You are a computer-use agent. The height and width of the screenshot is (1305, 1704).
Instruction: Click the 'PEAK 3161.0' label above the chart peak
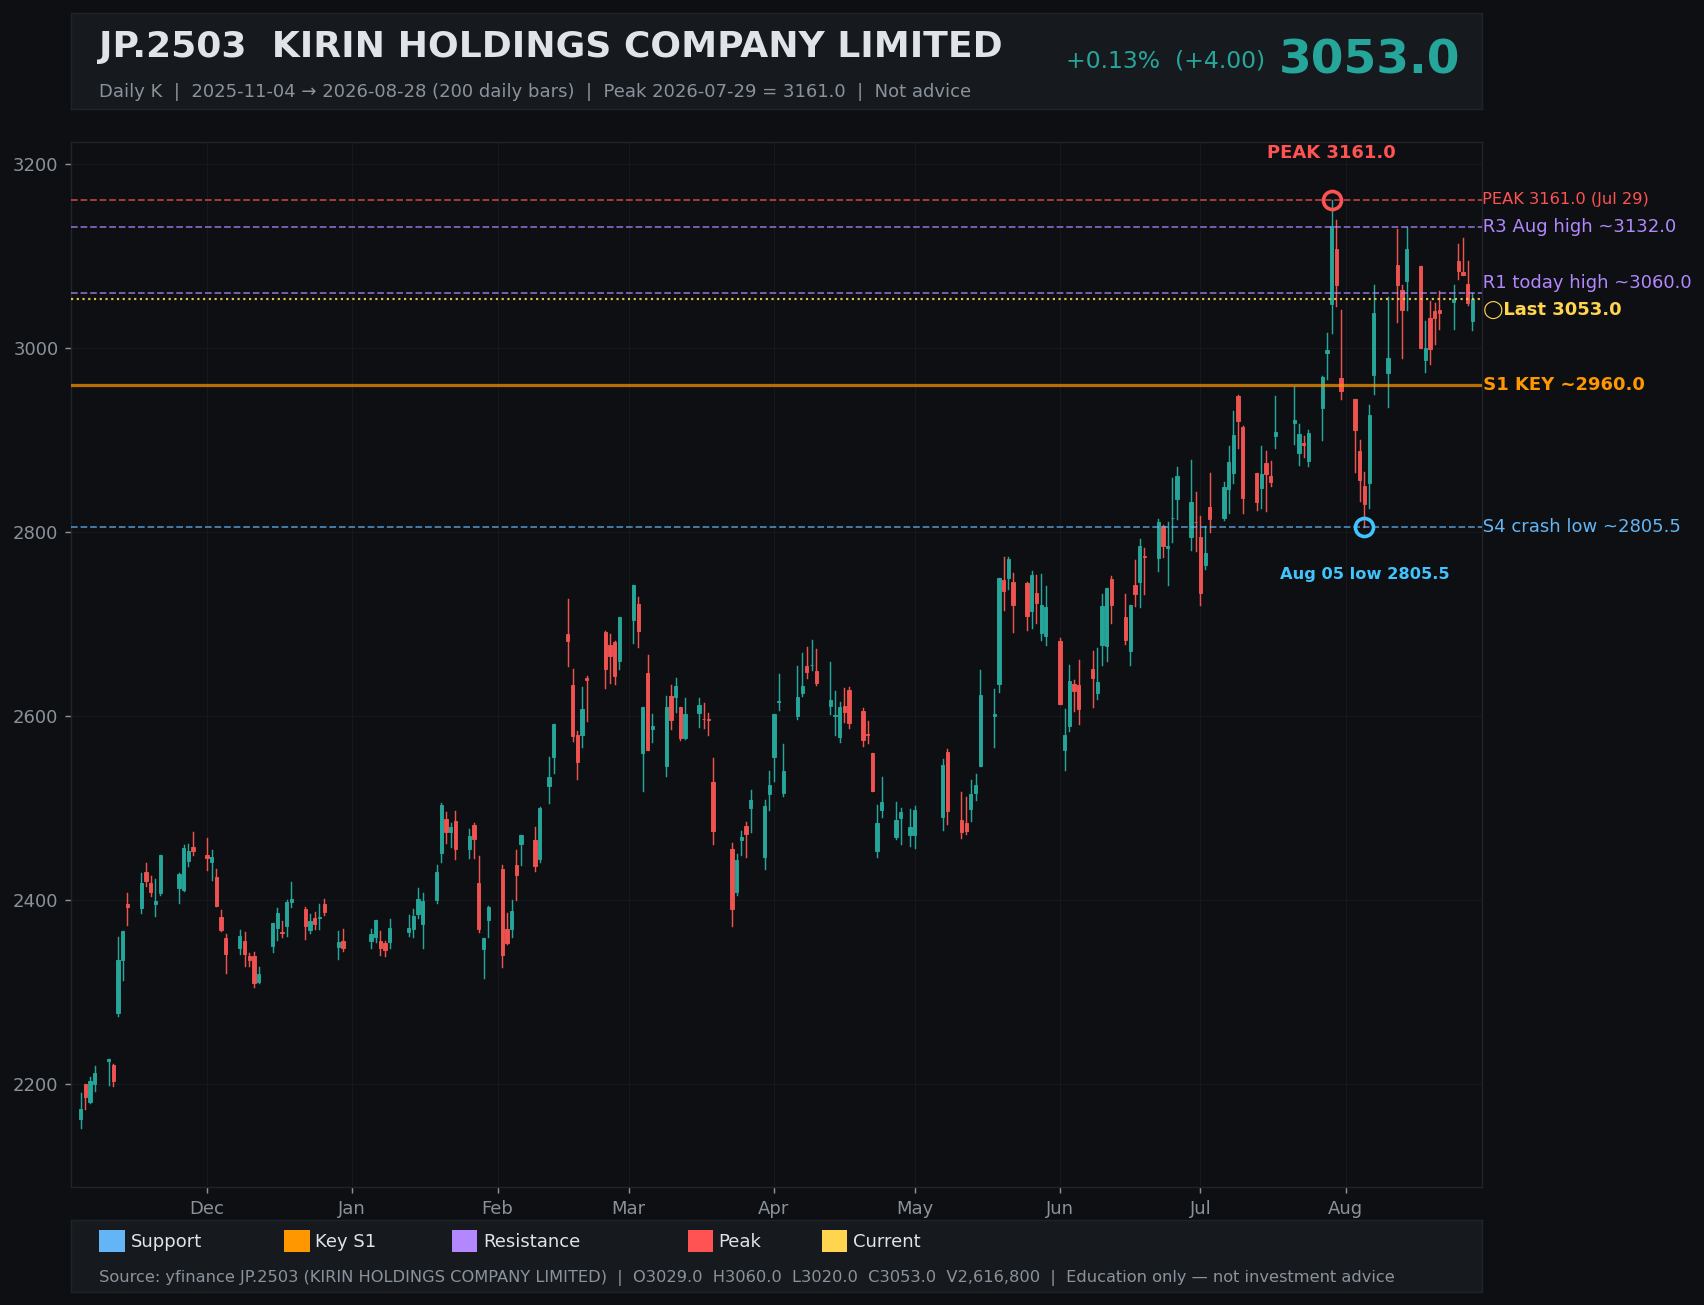click(x=1331, y=152)
